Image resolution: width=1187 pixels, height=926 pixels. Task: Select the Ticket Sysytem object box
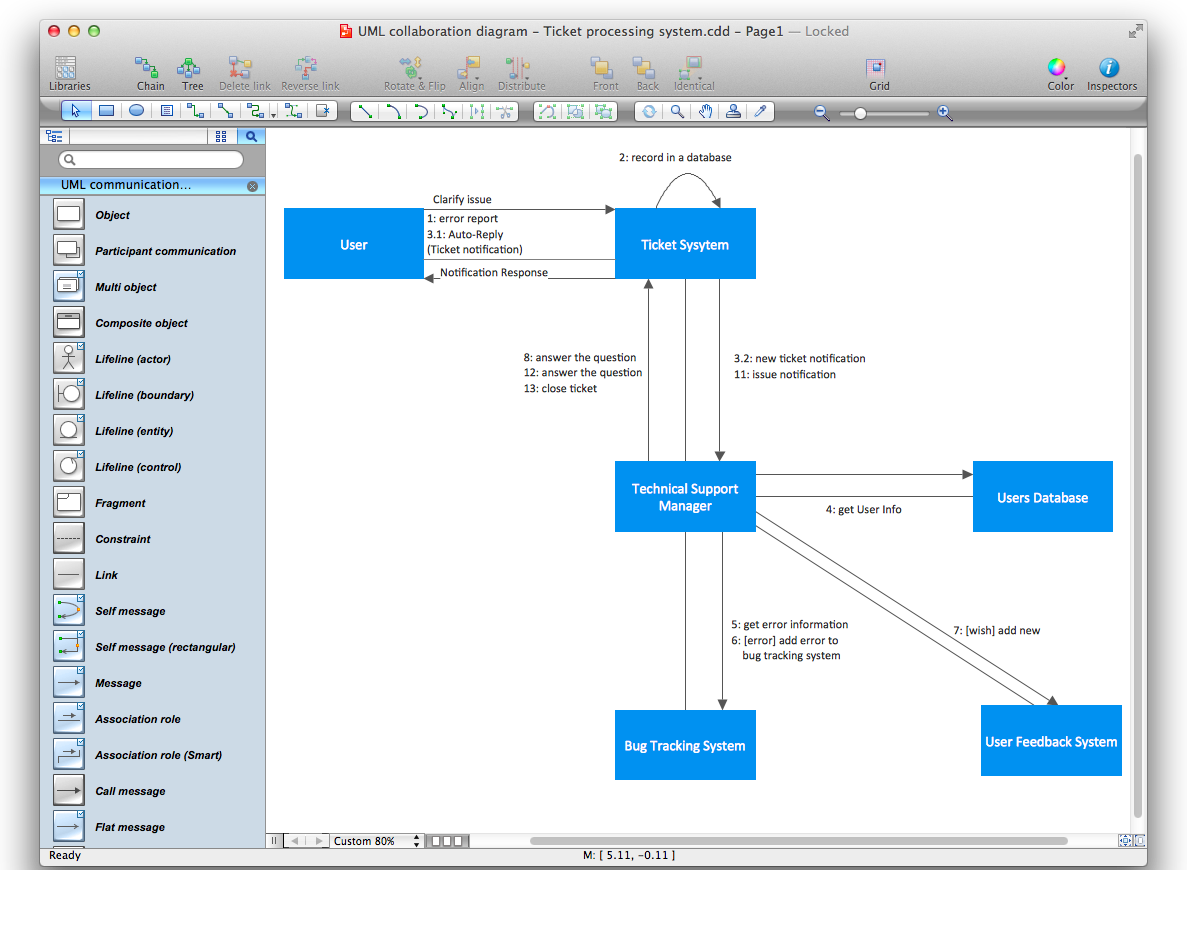[685, 244]
